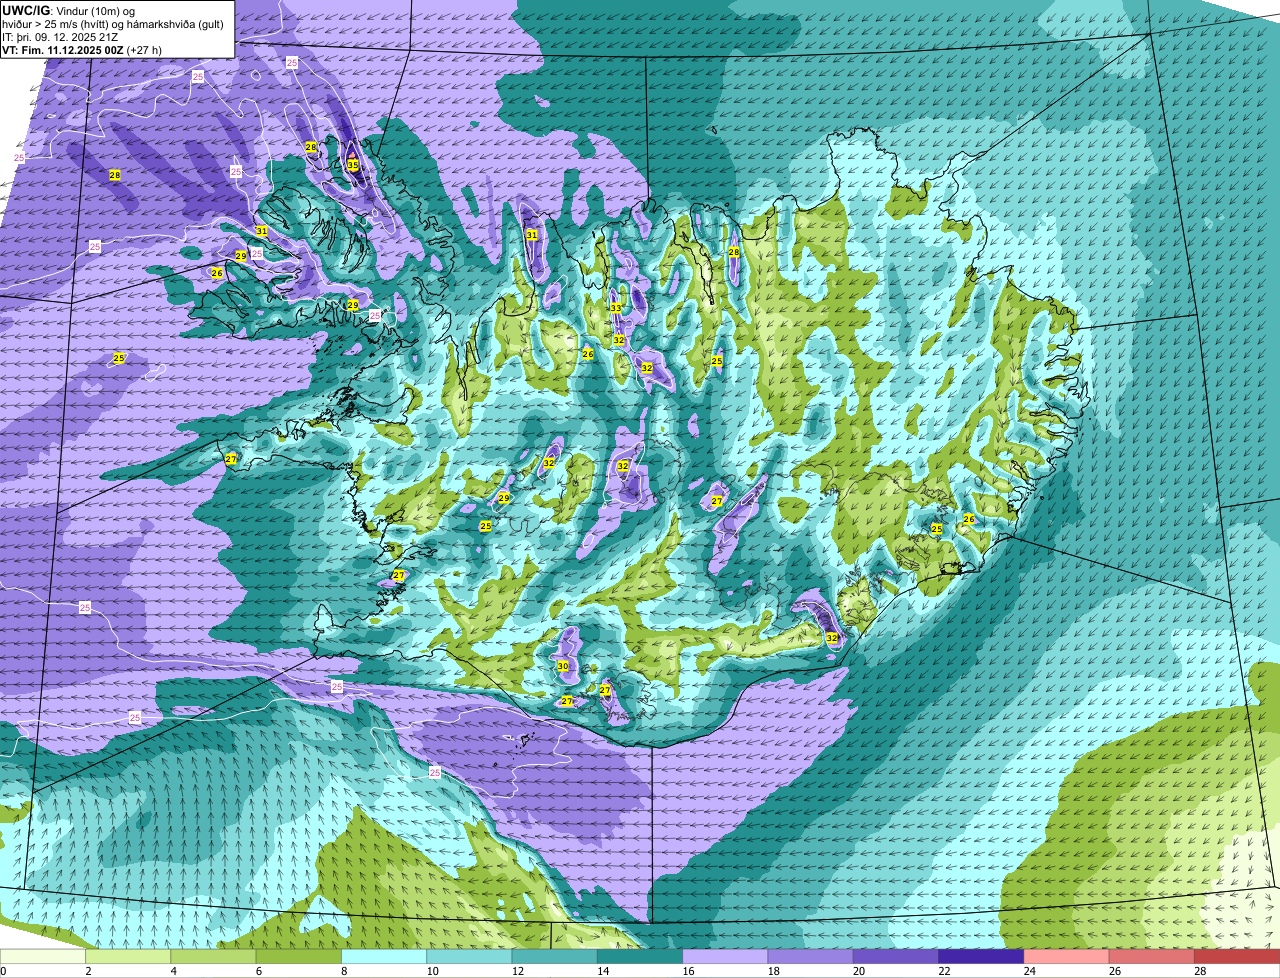1280x978 pixels.
Task: Click the 'IT: þri. 09. 12. 2025 21Z' line
Action: point(60,36)
